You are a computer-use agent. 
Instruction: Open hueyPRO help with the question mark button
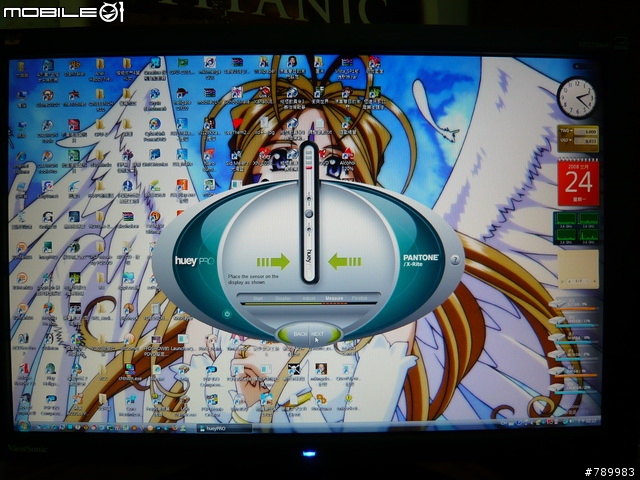click(455, 260)
